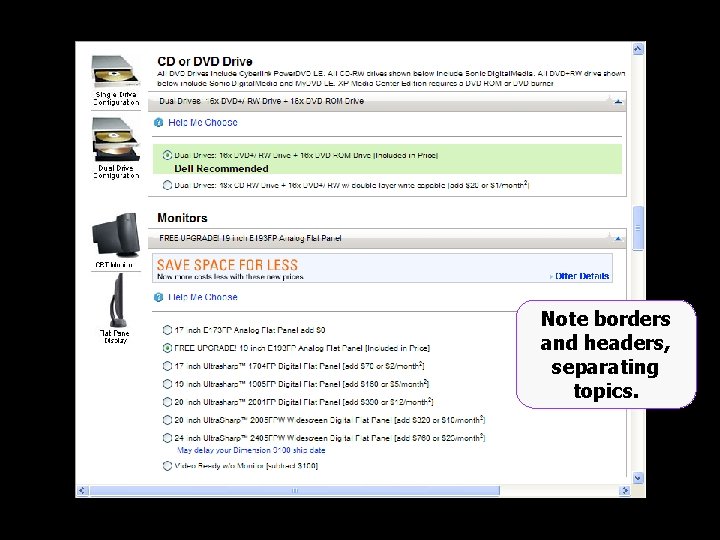Open Help Me Choose link under CD or DVD Drive
The height and width of the screenshot is (540, 720).
pos(202,123)
